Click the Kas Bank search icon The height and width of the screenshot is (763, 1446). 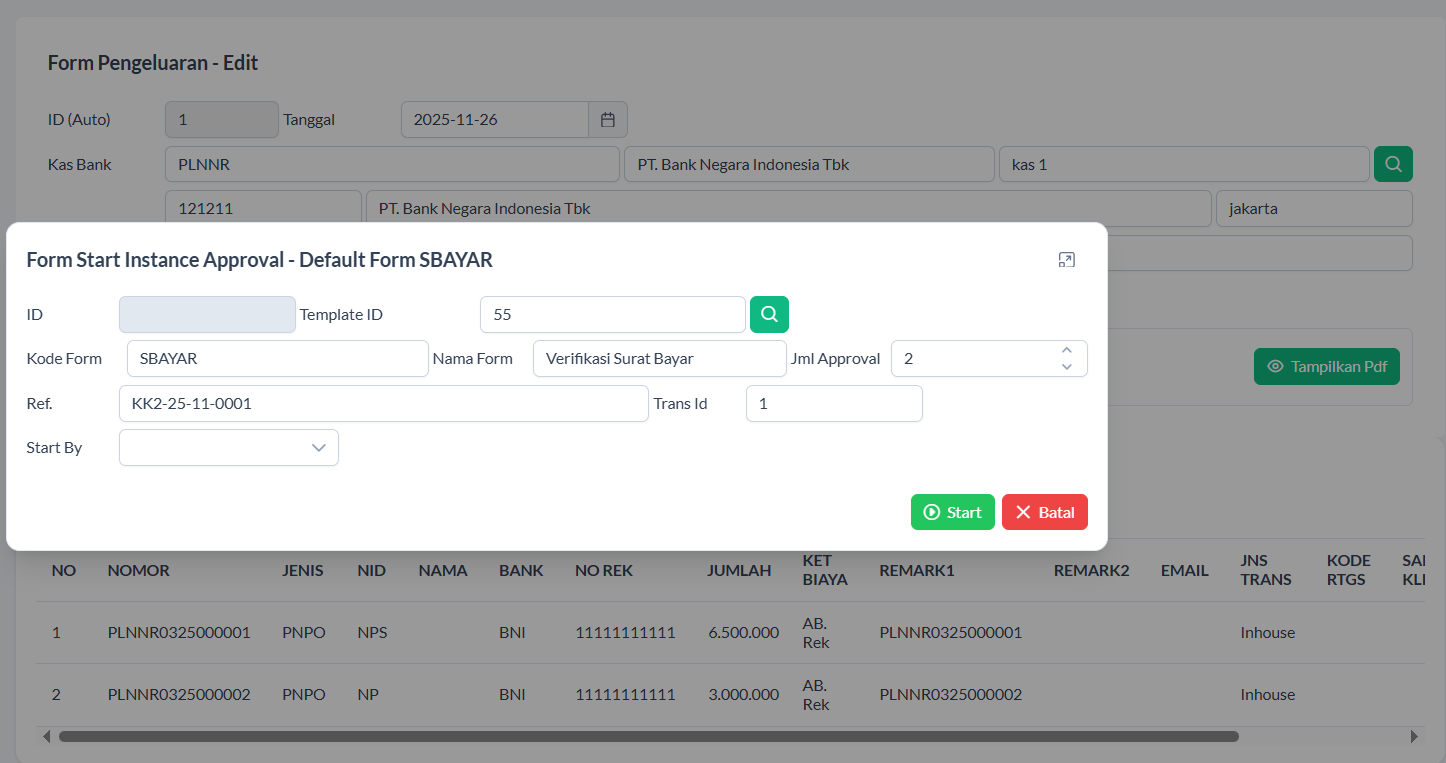point(1393,164)
